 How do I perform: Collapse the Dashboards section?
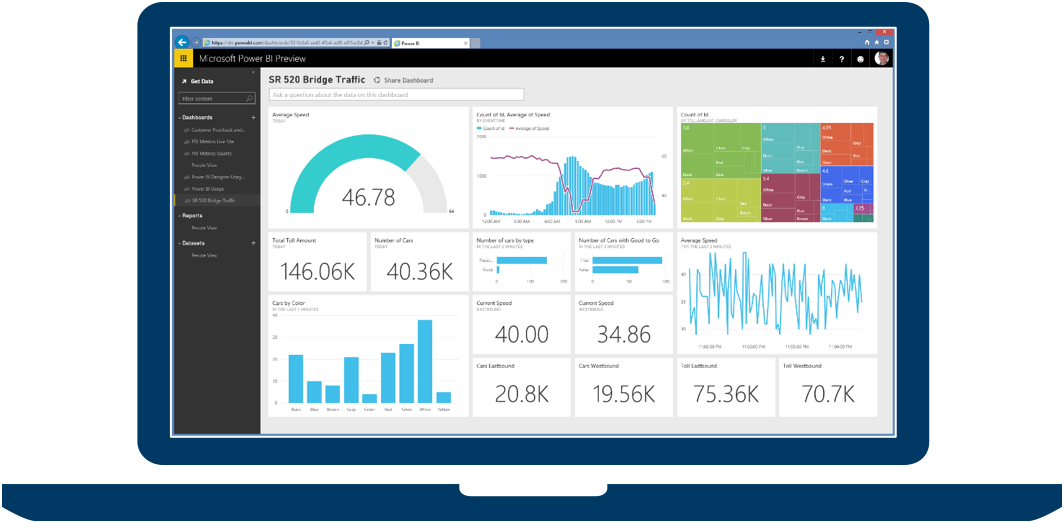pos(180,117)
